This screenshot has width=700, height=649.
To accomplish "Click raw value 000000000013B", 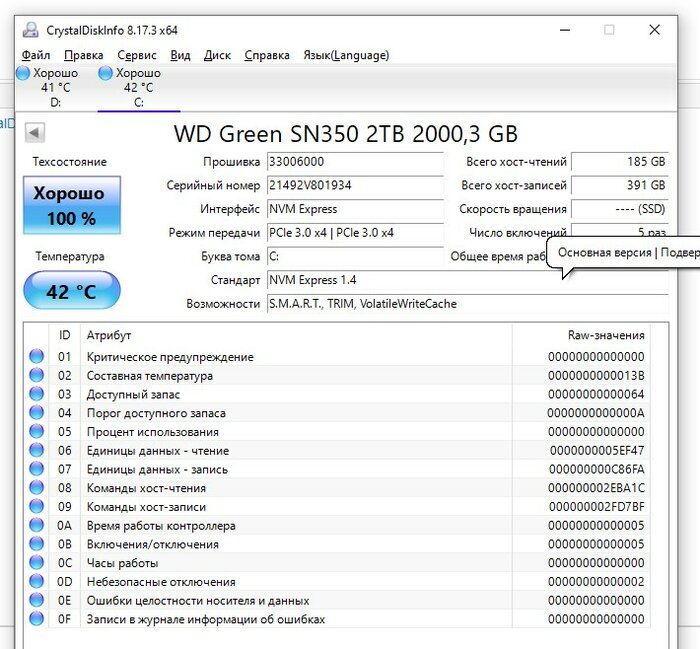I will 596,375.
